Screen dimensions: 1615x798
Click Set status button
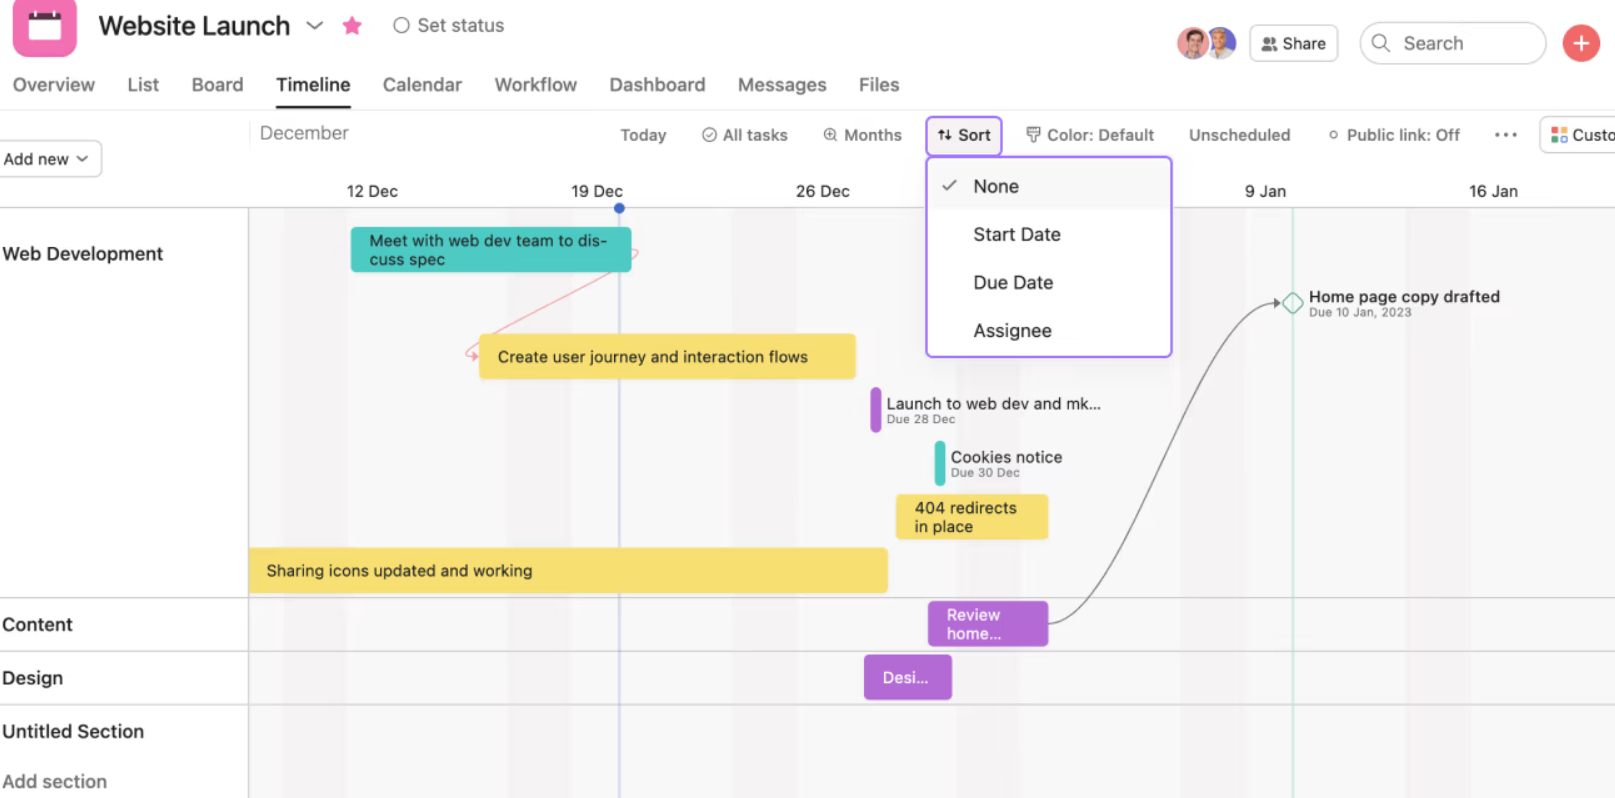448,26
